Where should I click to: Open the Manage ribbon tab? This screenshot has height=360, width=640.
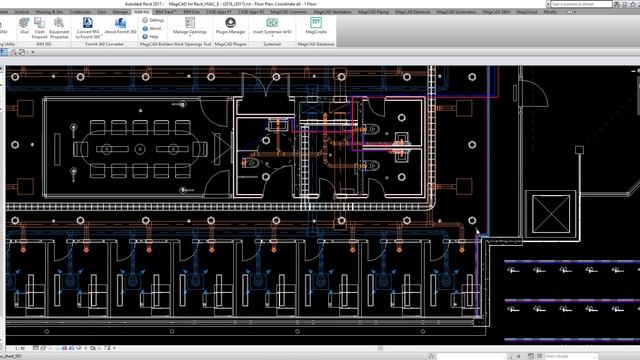point(120,12)
